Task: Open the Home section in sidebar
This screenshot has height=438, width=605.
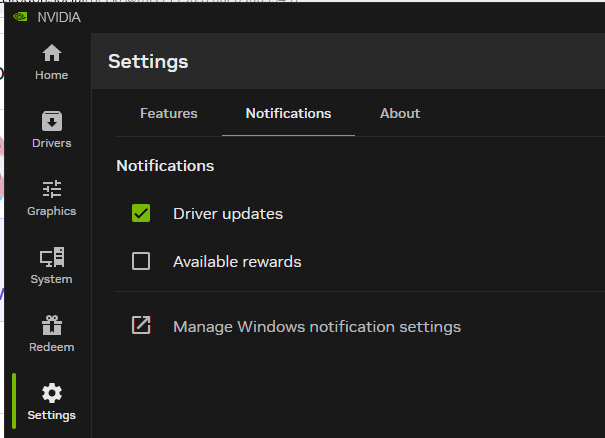Action: pyautogui.click(x=51, y=62)
